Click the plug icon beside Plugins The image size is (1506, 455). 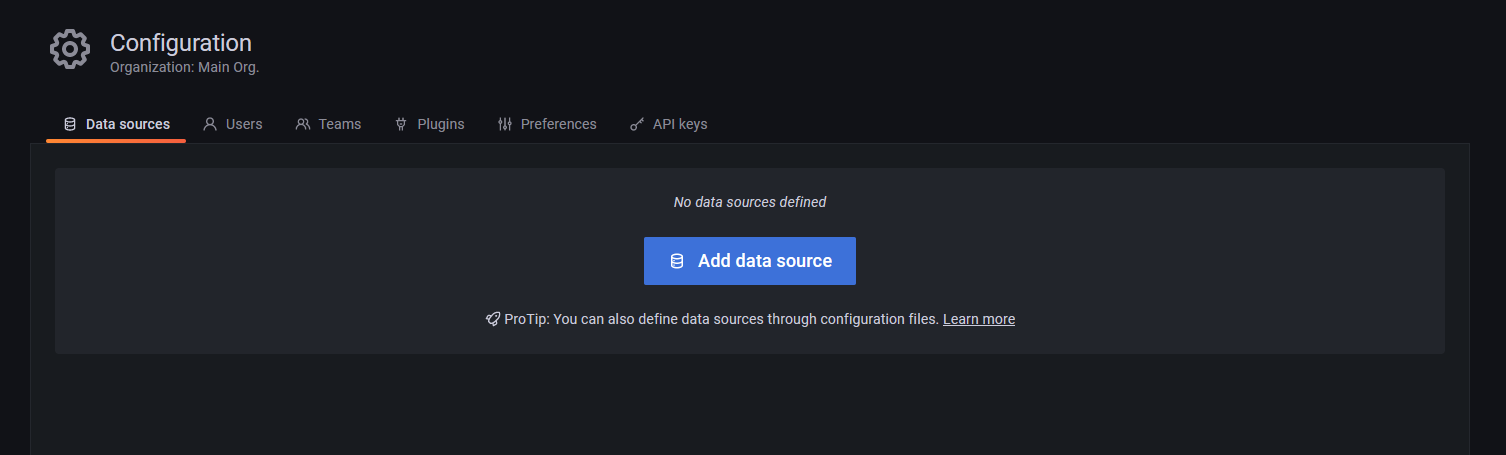pos(401,124)
